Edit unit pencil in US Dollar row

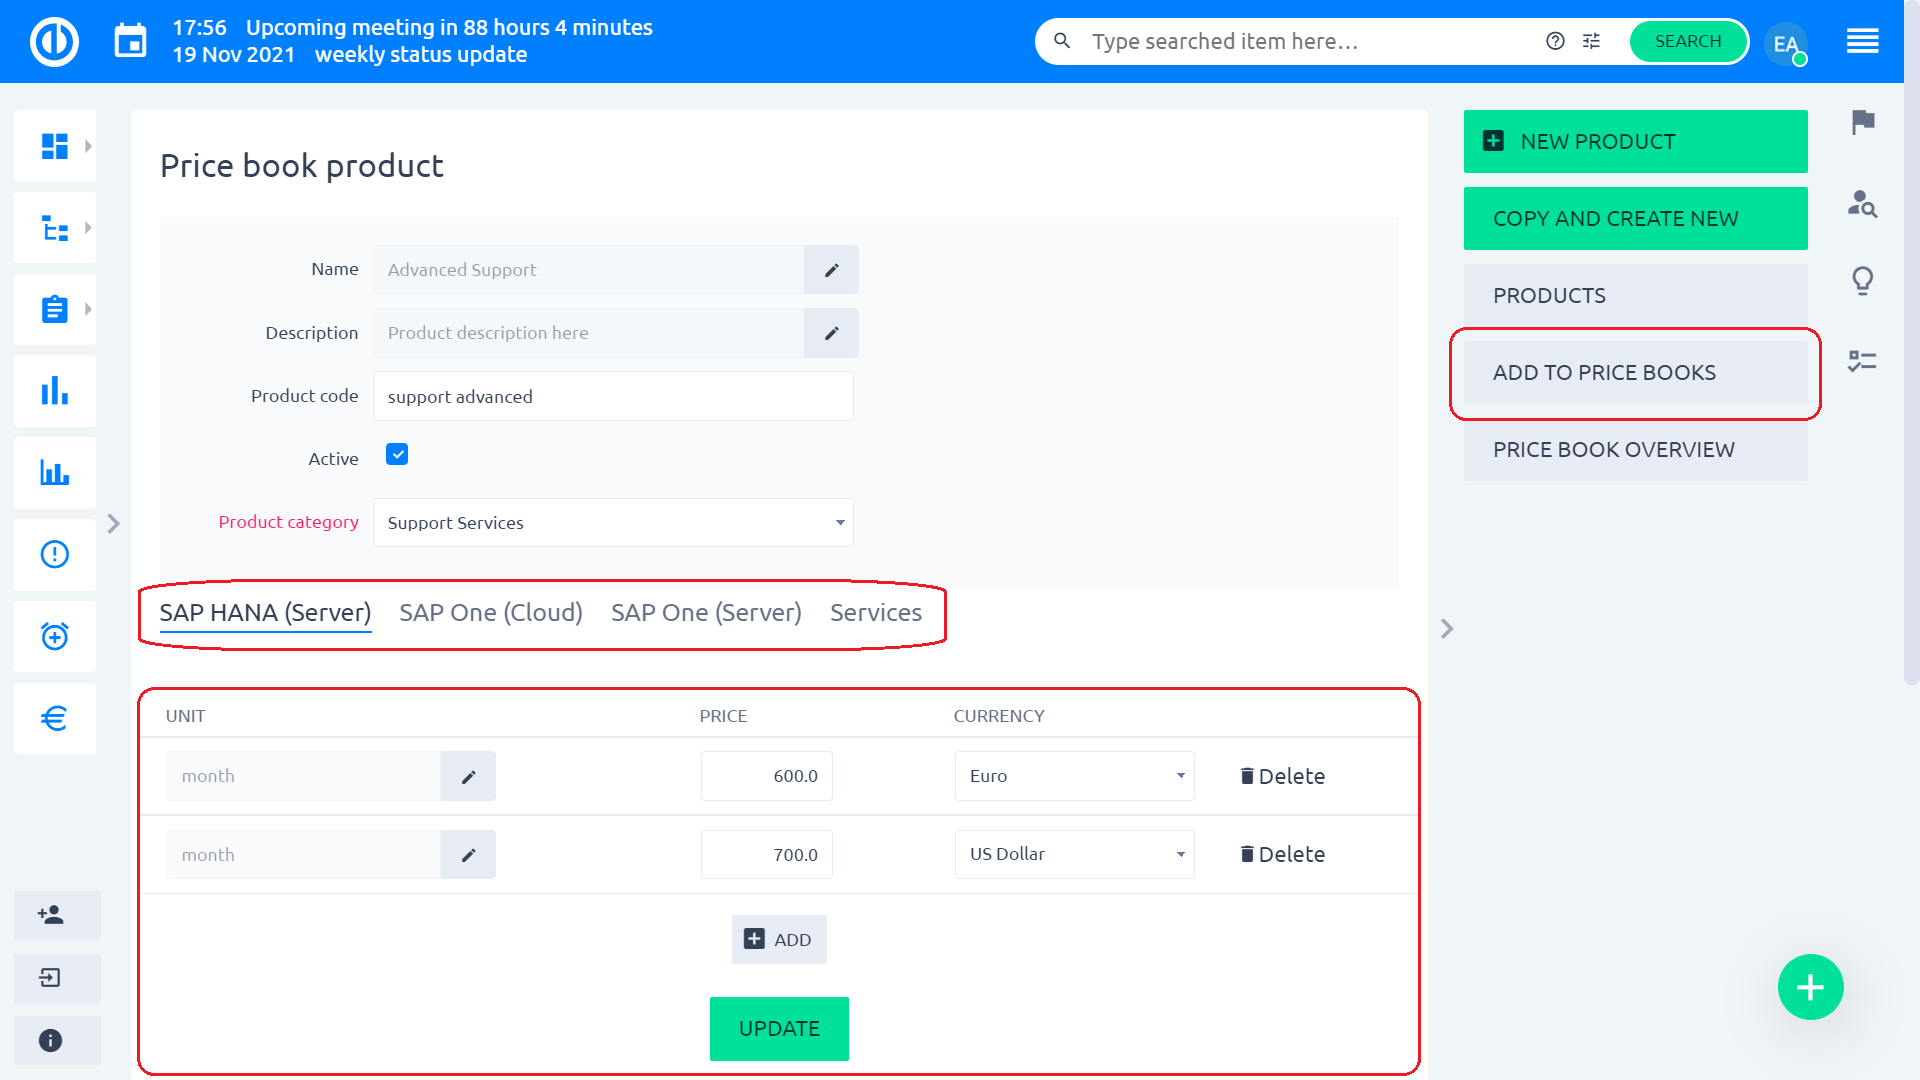[x=468, y=855]
